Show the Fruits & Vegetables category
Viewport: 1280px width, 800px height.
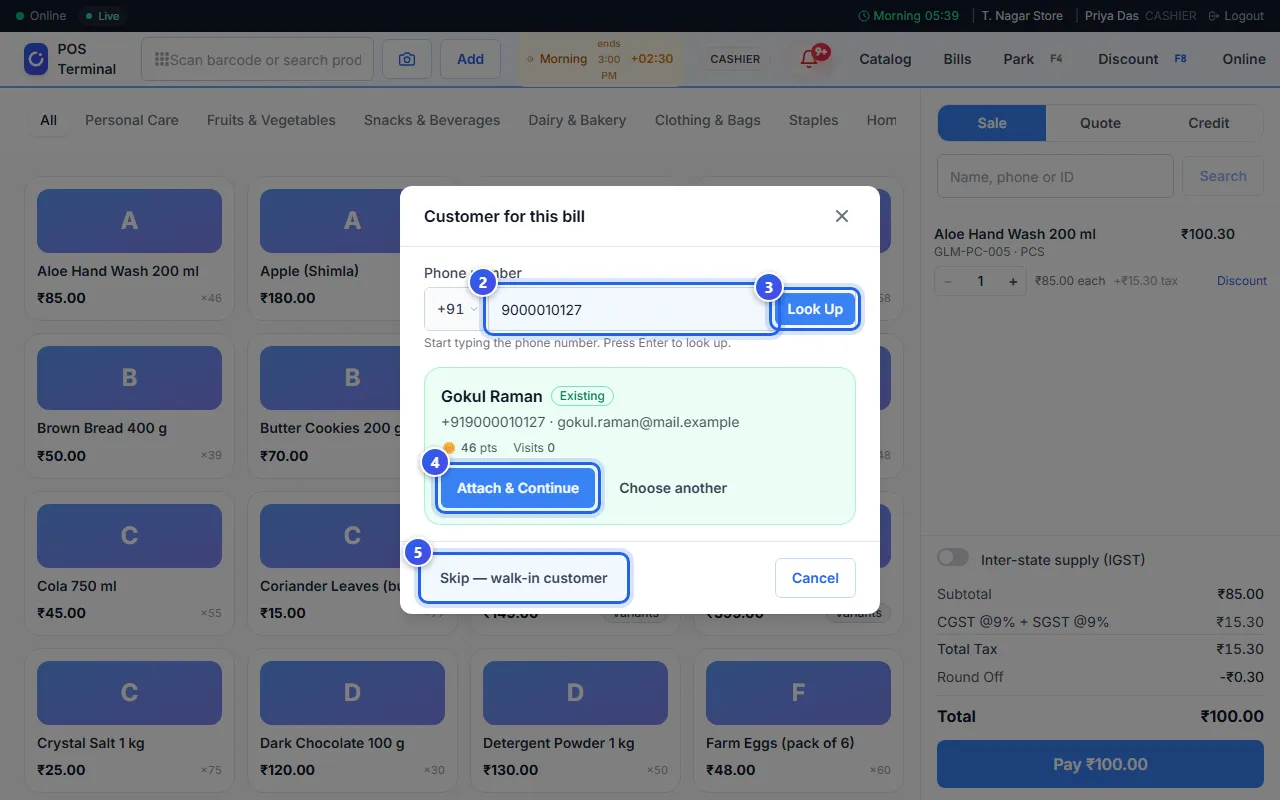[271, 120]
